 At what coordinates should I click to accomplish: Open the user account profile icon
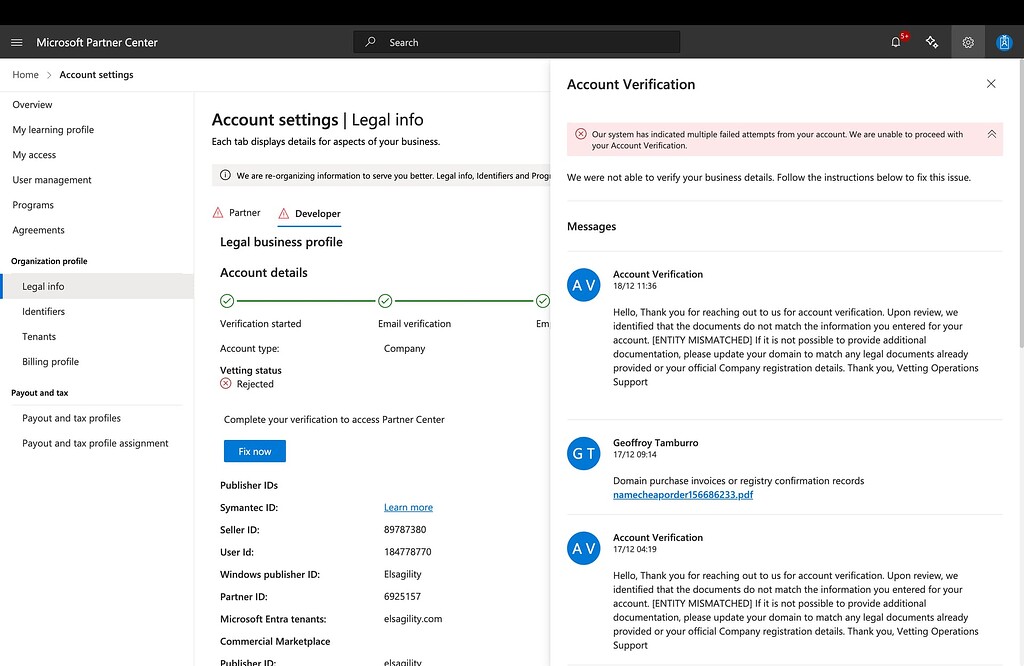[x=1004, y=42]
